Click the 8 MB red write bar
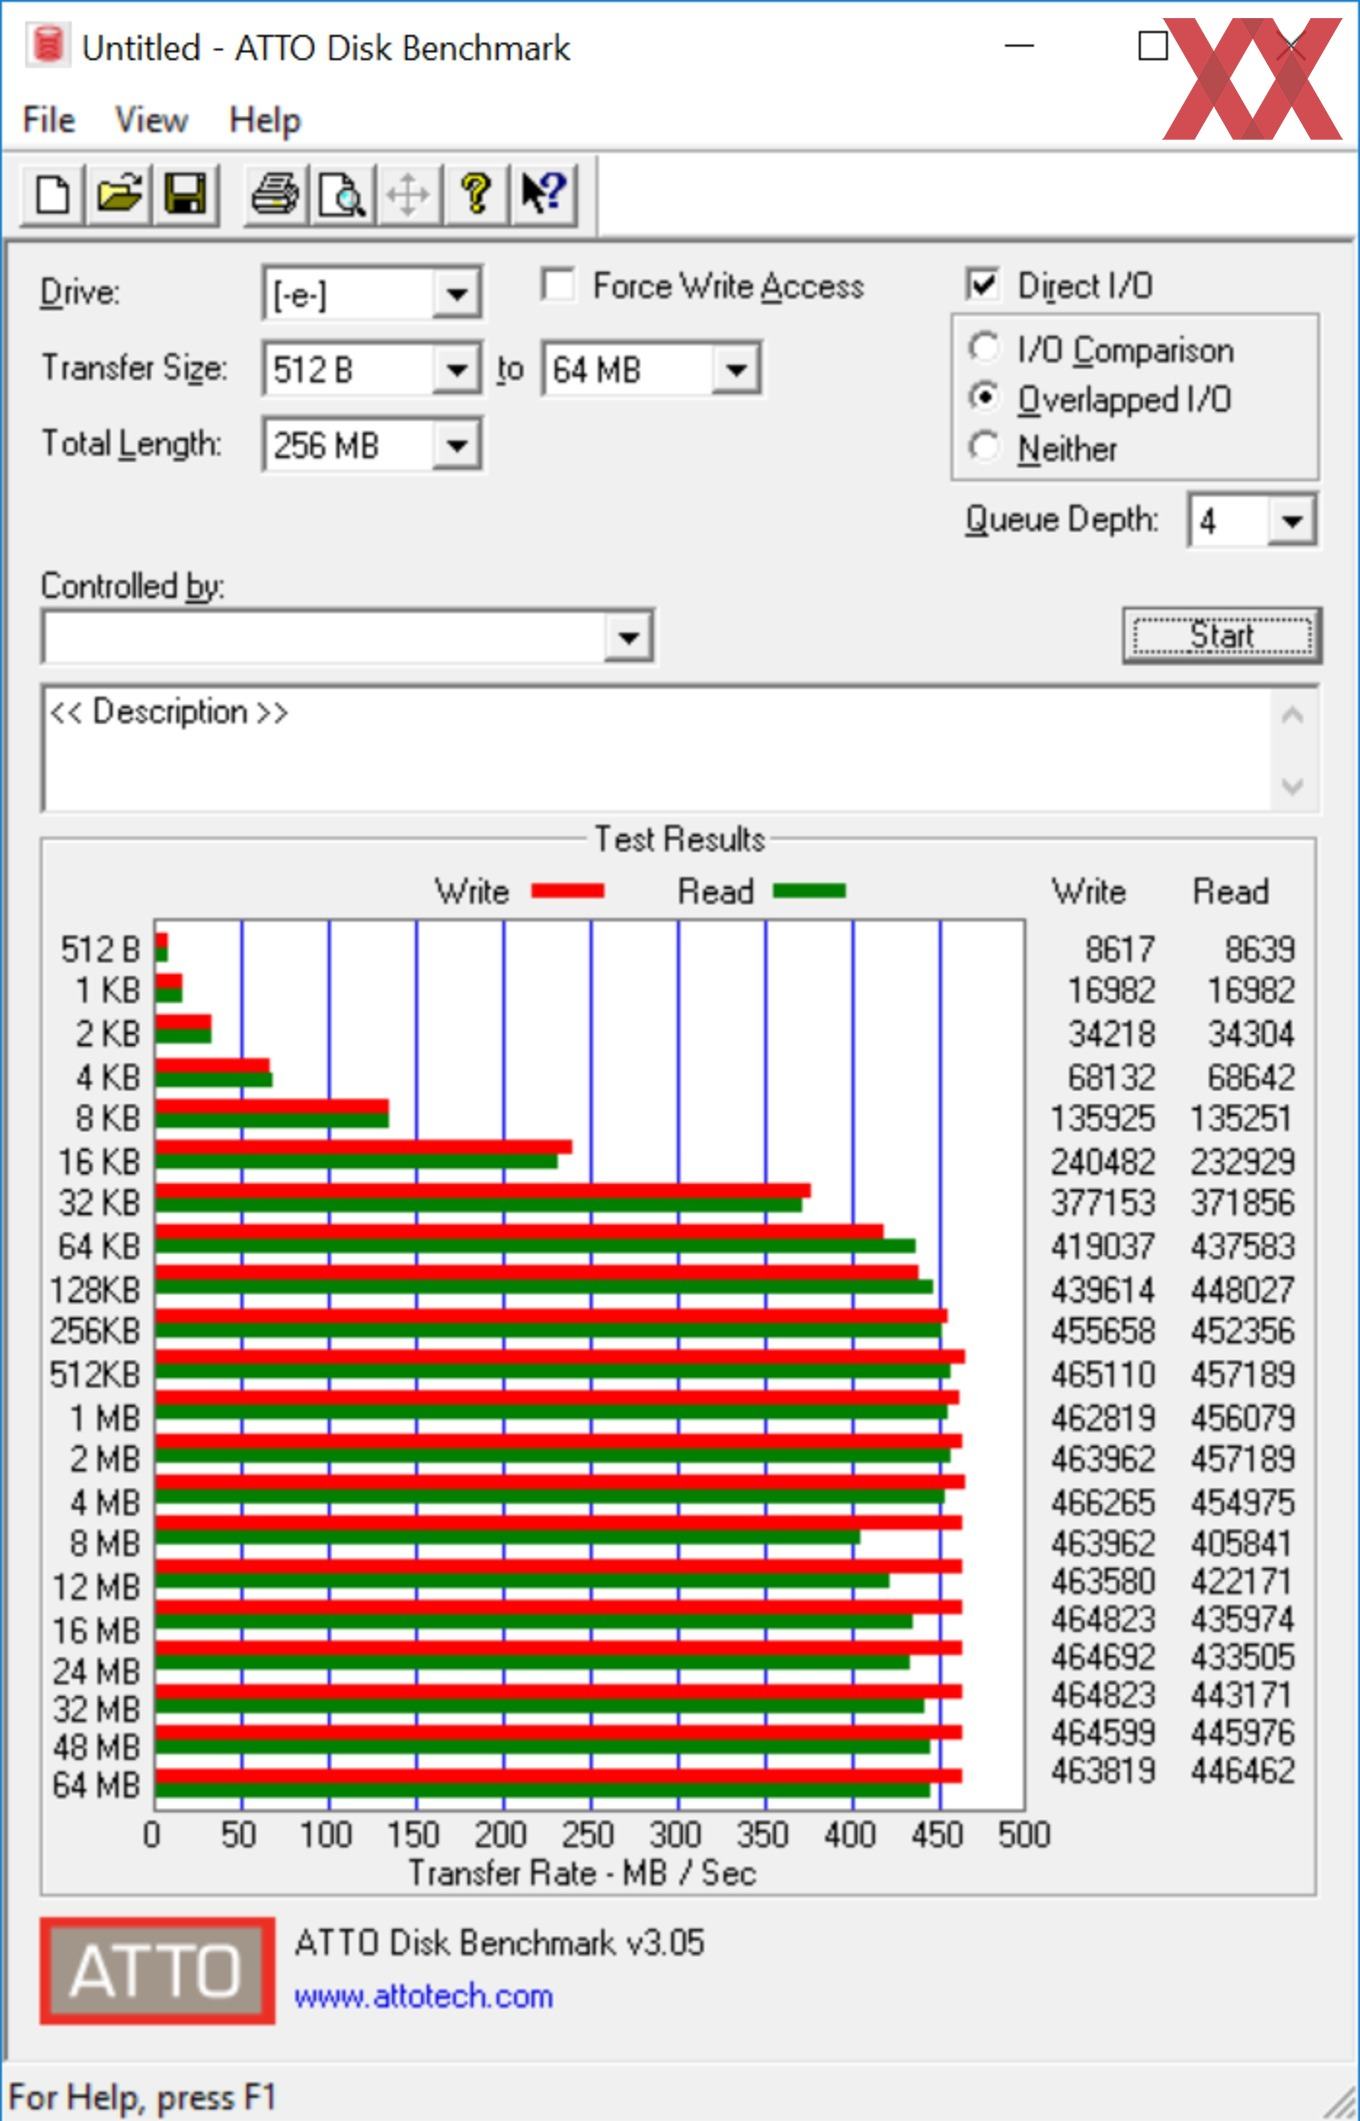 (x=558, y=1522)
